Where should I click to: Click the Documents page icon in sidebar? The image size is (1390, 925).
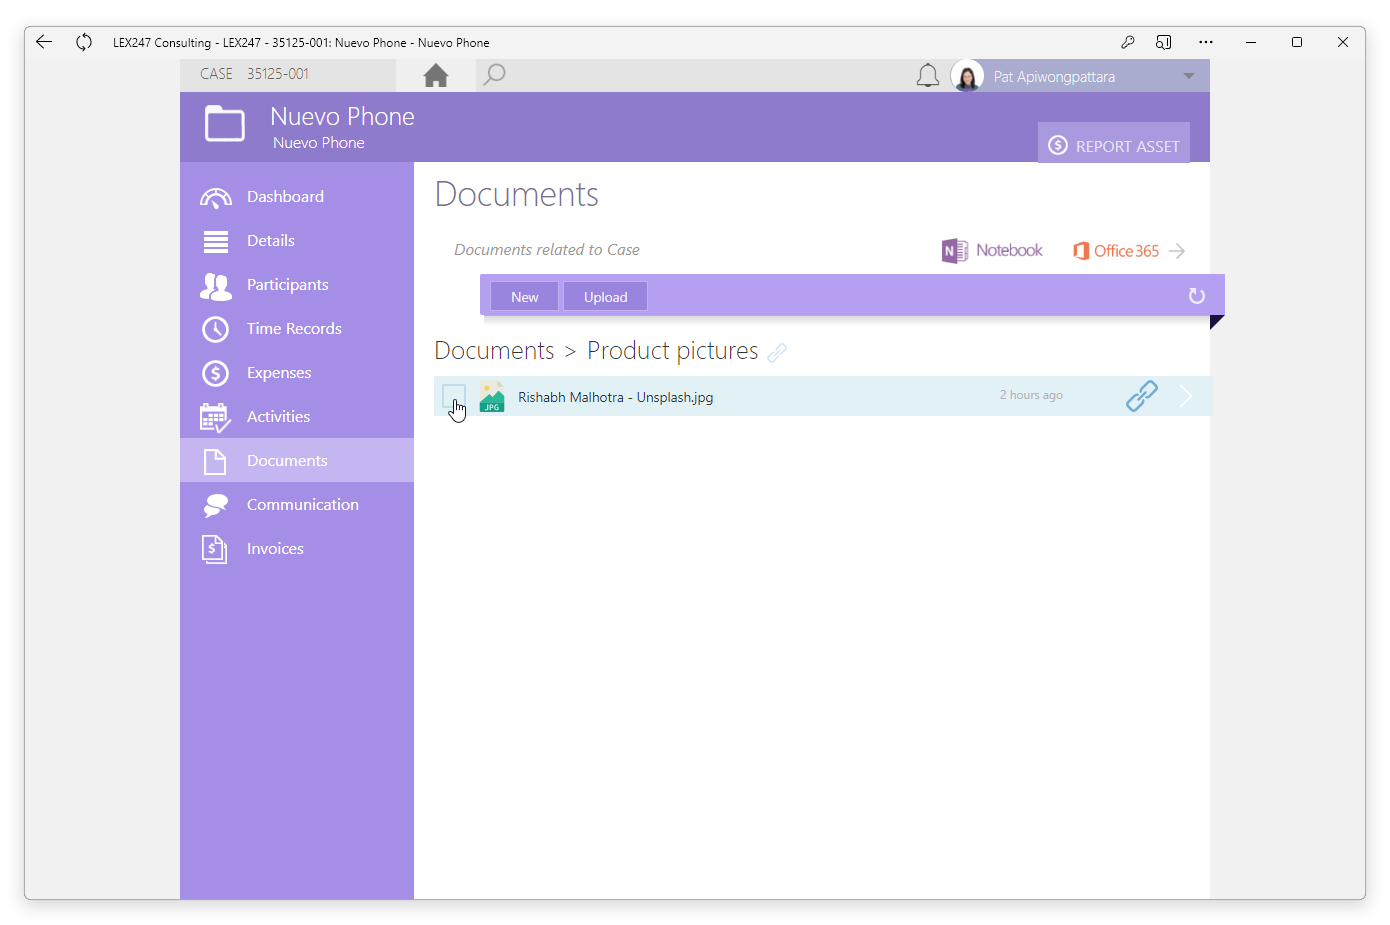[215, 461]
